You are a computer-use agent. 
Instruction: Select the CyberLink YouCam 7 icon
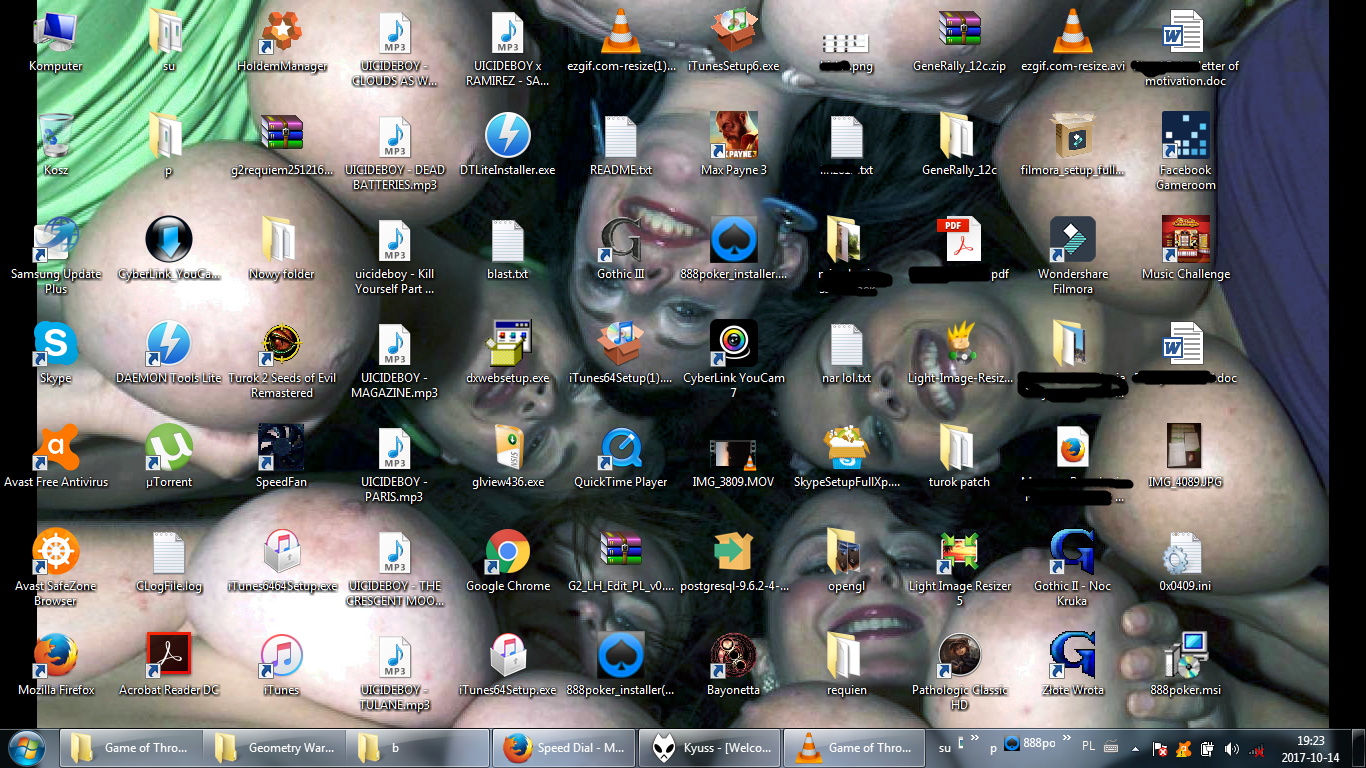point(734,360)
